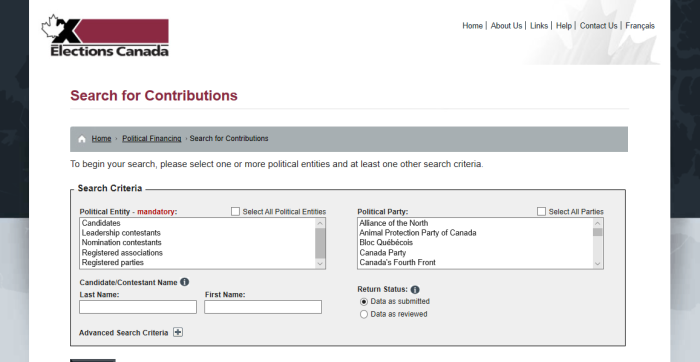Open Political Financing breadcrumb link
This screenshot has width=700, height=362.
pos(152,138)
